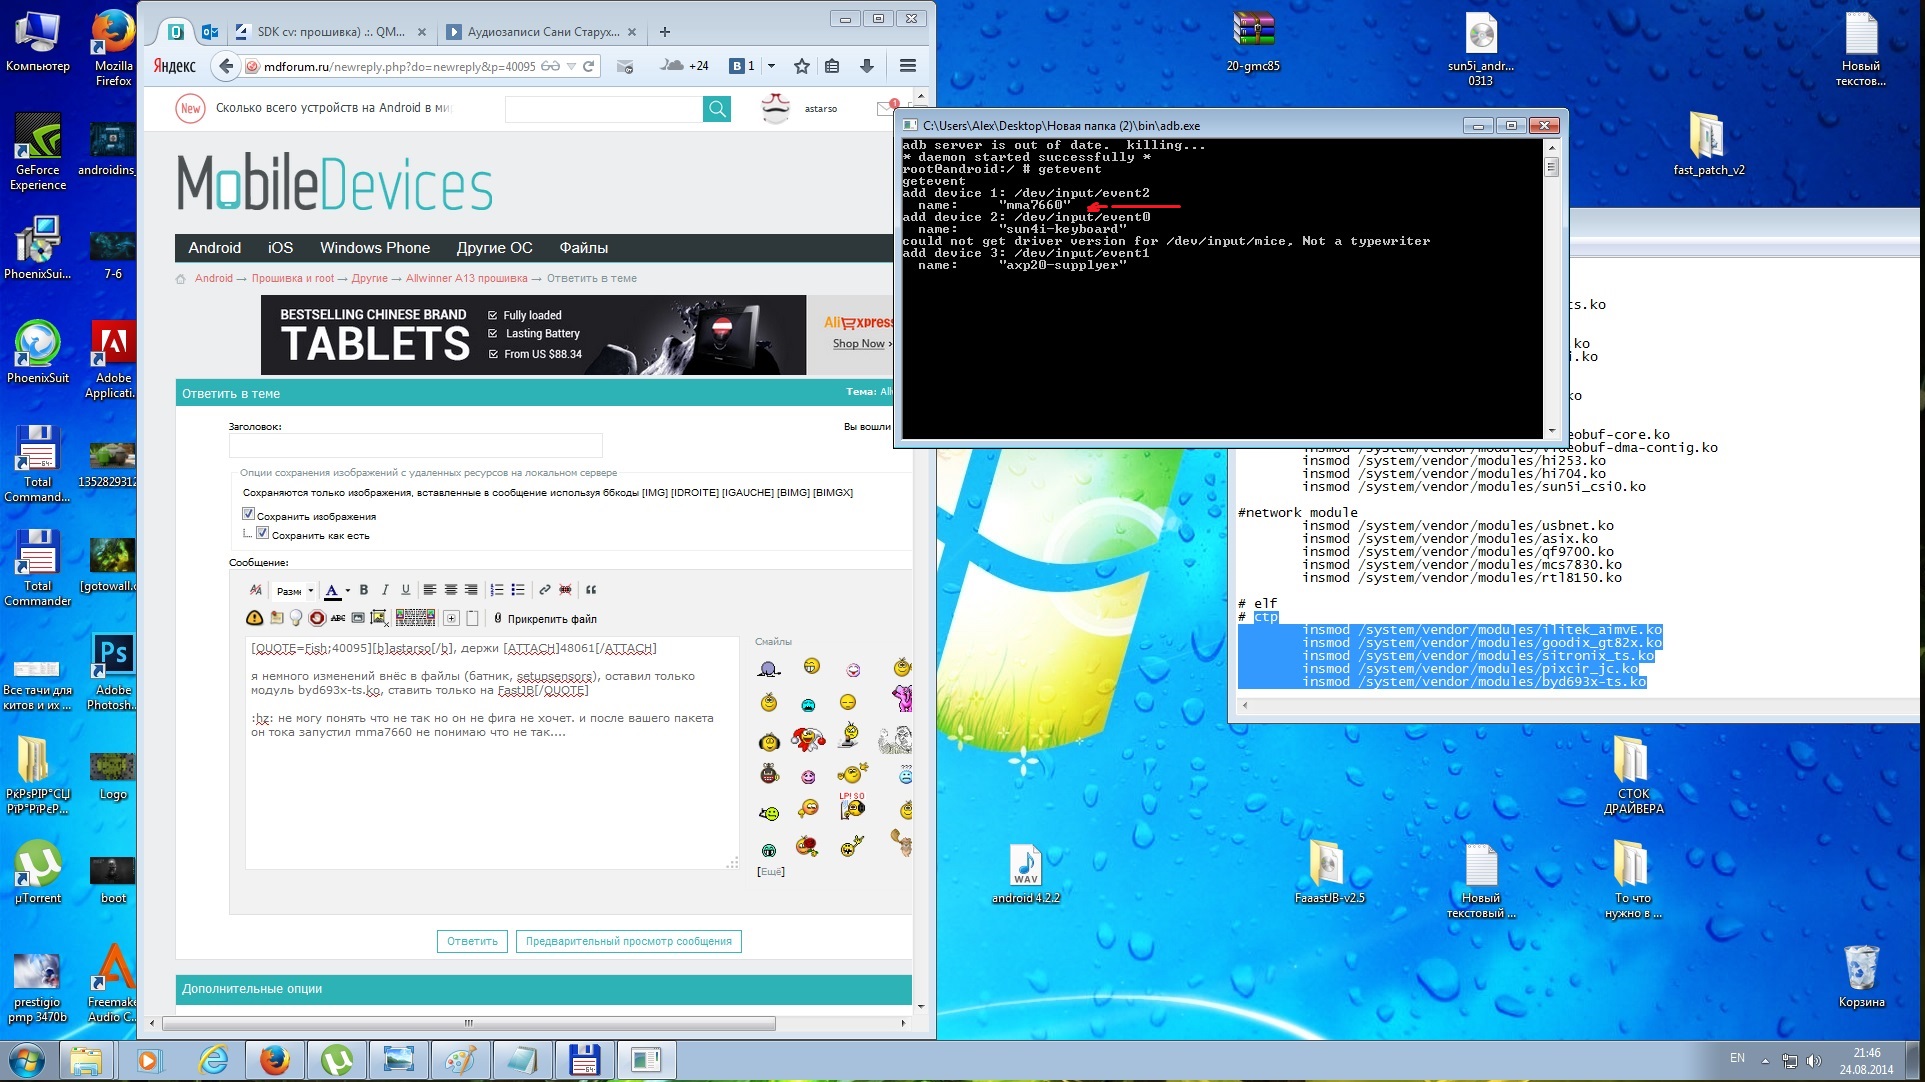Switch to 'Аудиозаписи Сани Старух...' tab
This screenshot has width=1925, height=1082.
[x=540, y=32]
